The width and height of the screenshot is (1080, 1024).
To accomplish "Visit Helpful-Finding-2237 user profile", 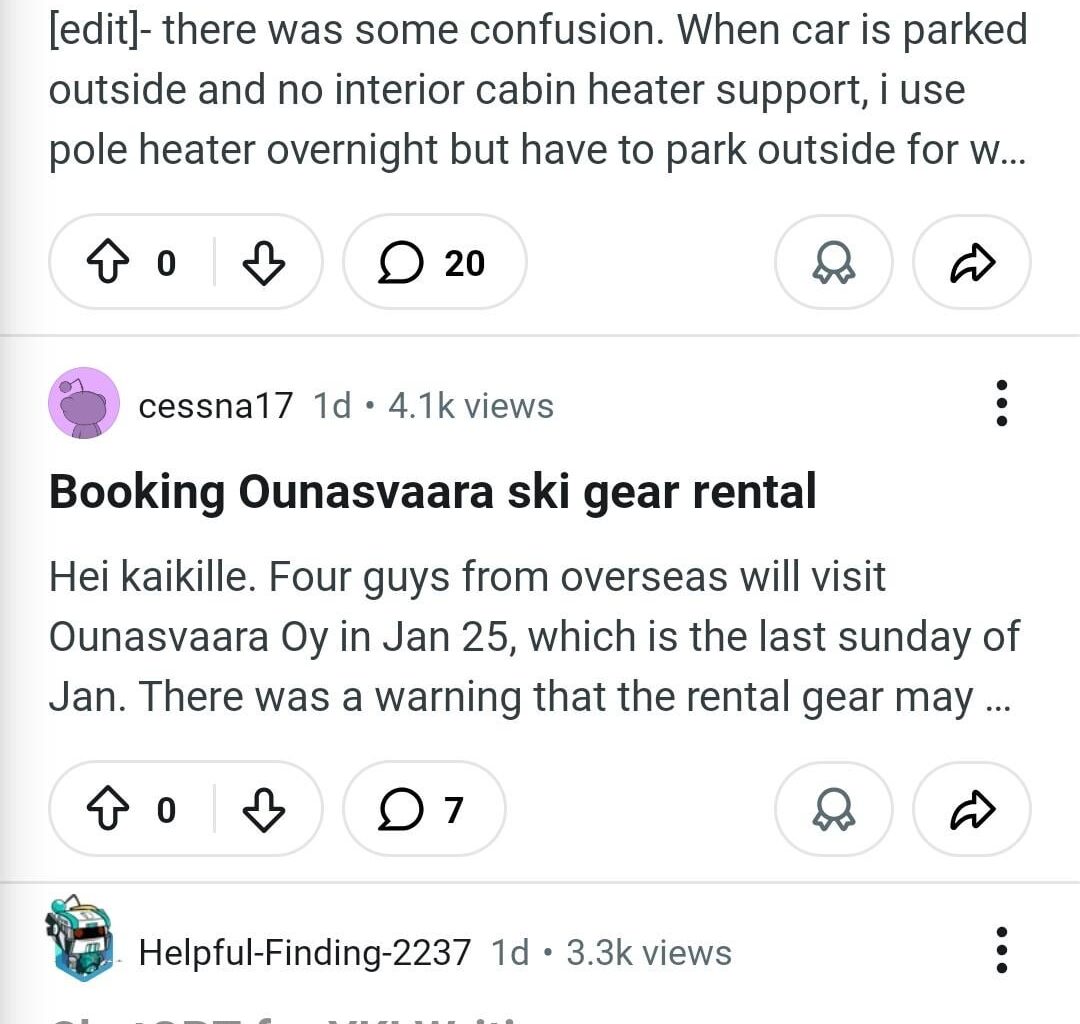I will pyautogui.click(x=304, y=953).
